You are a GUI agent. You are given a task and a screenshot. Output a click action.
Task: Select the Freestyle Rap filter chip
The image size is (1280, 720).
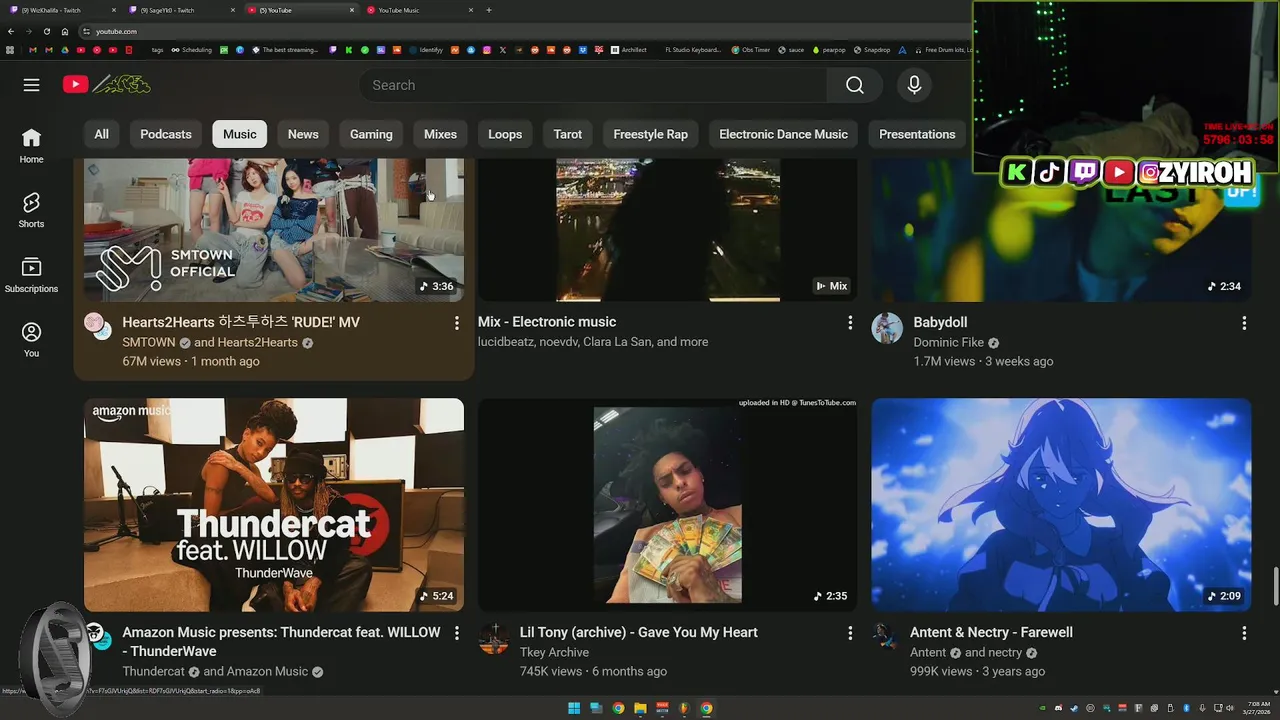coord(651,134)
